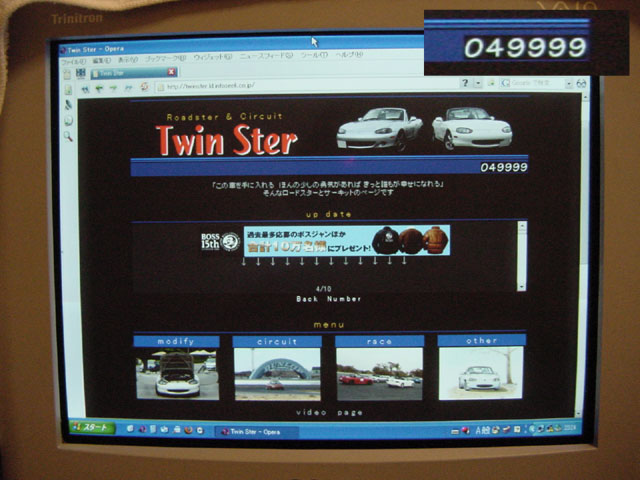Click the icon left of Twin Ster tab

coord(81,73)
